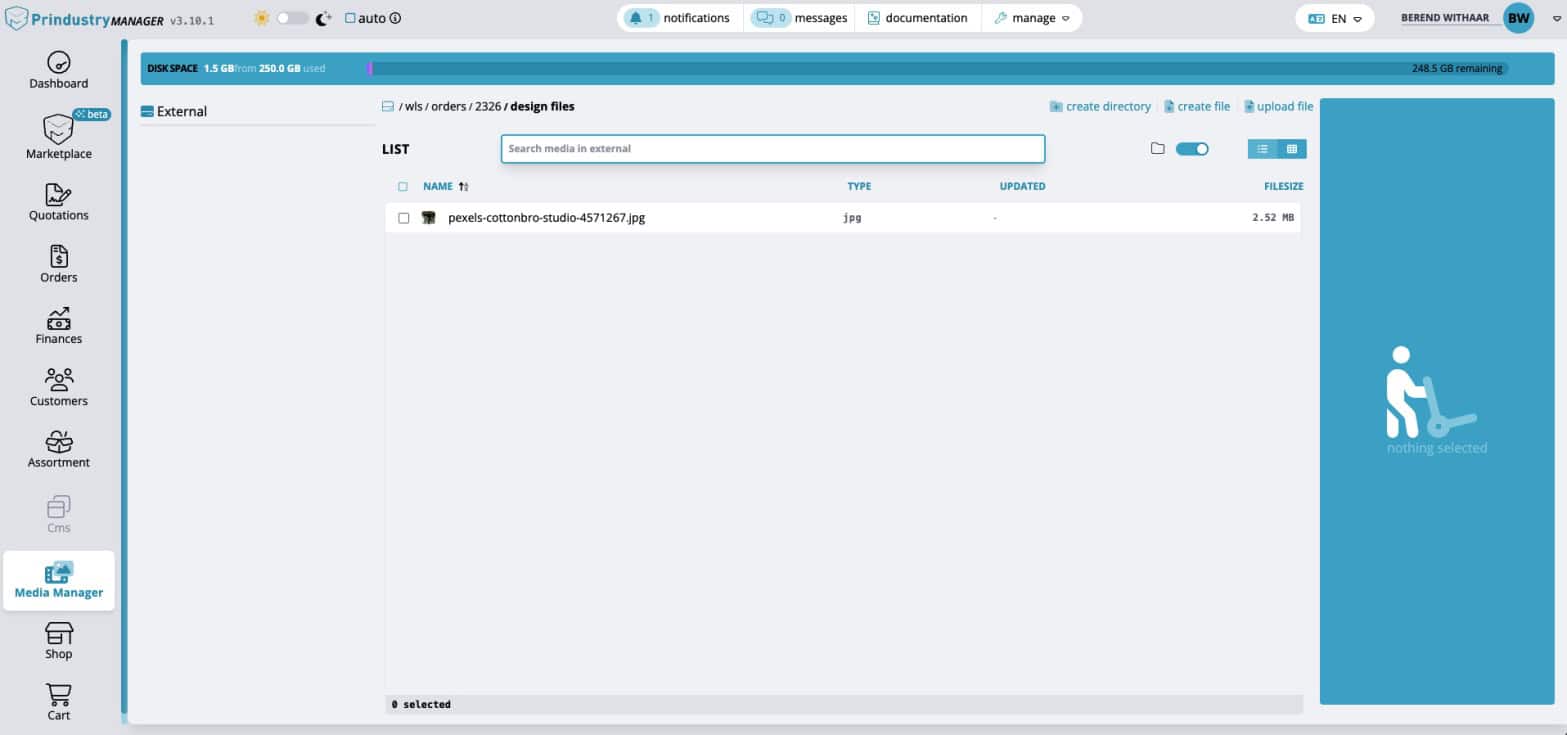Click the create directory link
Screen dimensions: 1567x735
(x=1100, y=106)
